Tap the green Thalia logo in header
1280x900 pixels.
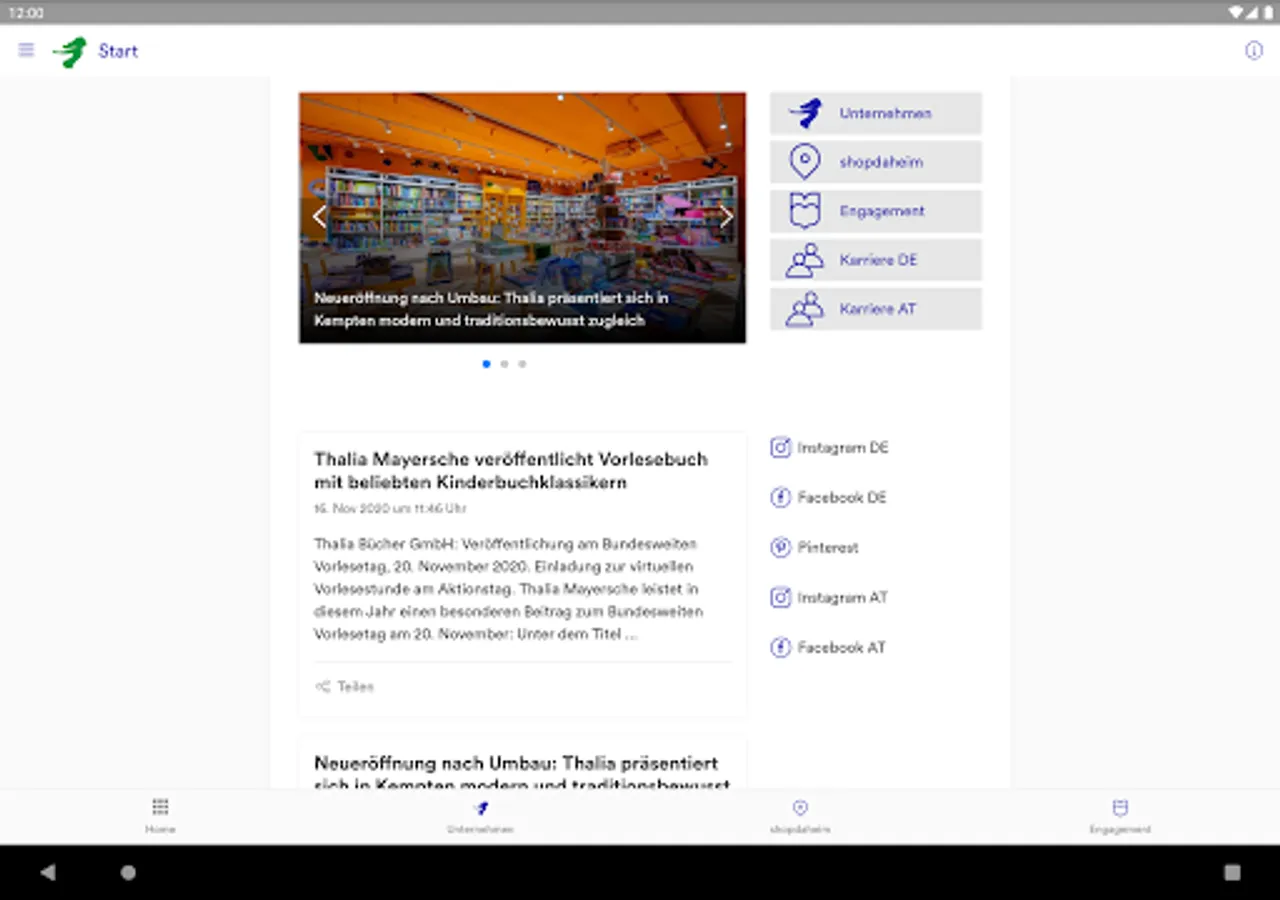(x=70, y=51)
